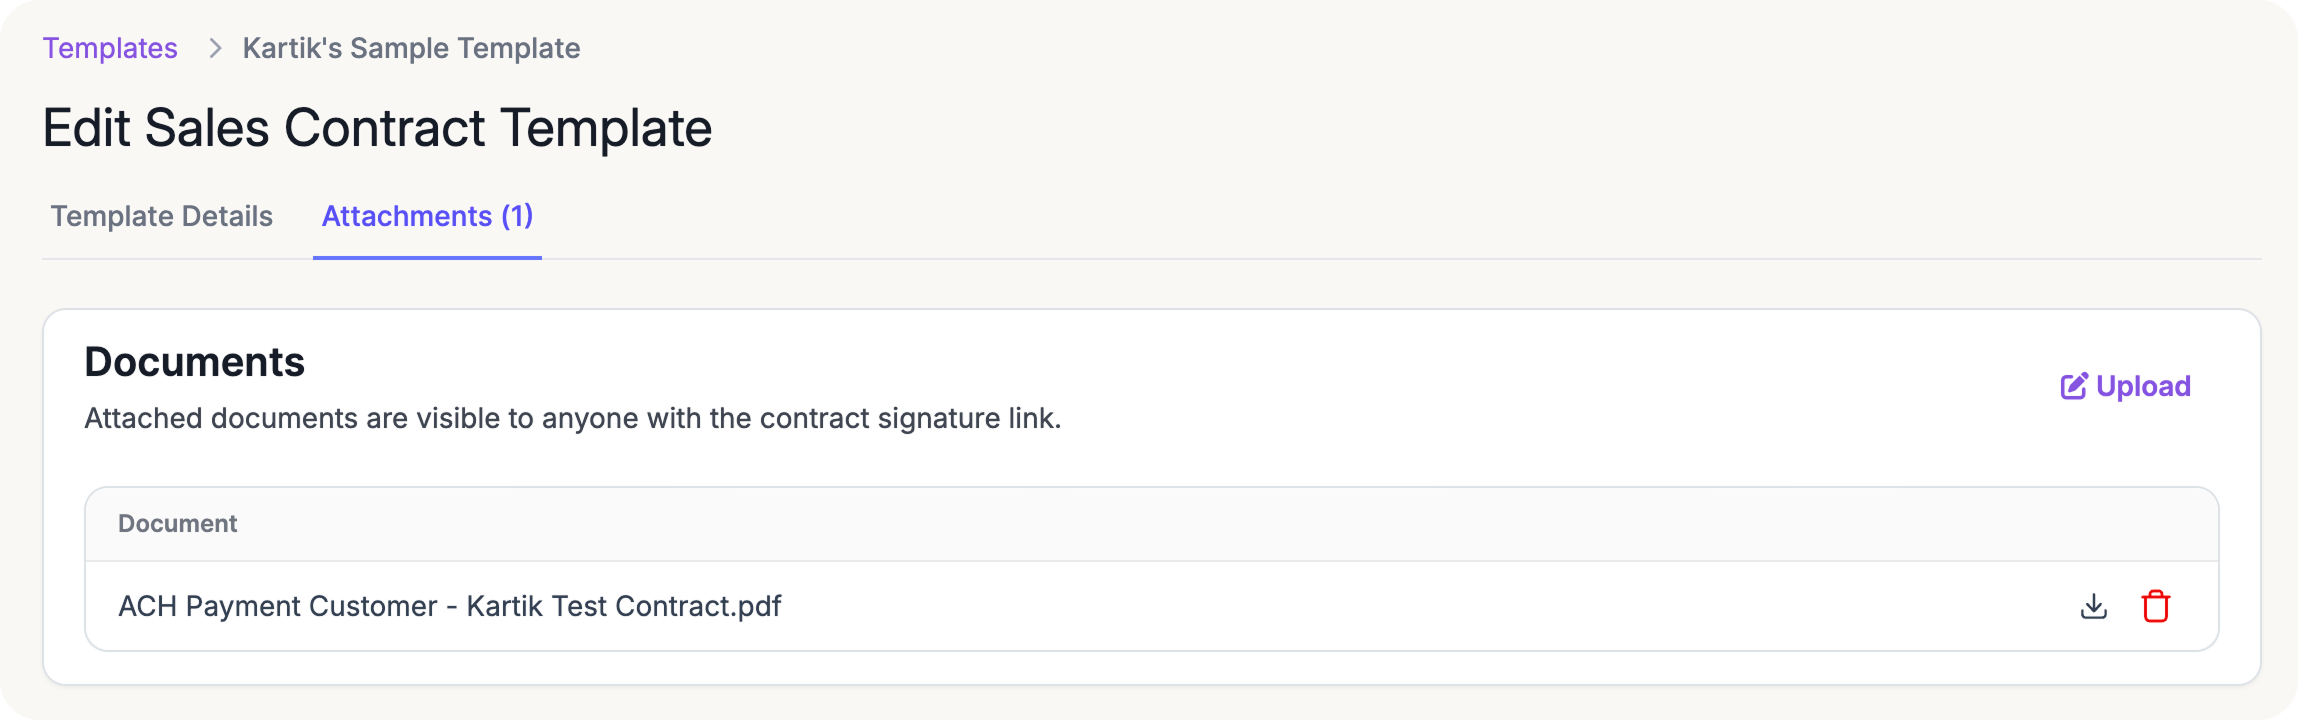Screen dimensions: 2298x720
Task: Delete the attached contract PDF
Action: [2155, 606]
